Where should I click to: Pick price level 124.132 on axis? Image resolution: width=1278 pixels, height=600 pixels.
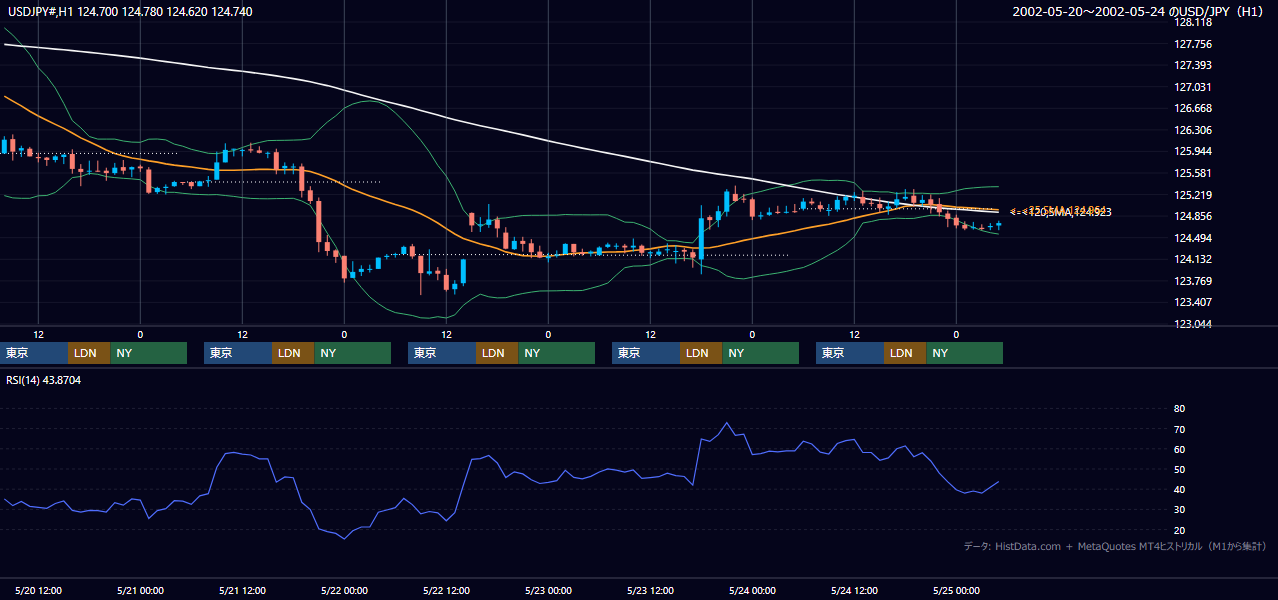[1193, 259]
